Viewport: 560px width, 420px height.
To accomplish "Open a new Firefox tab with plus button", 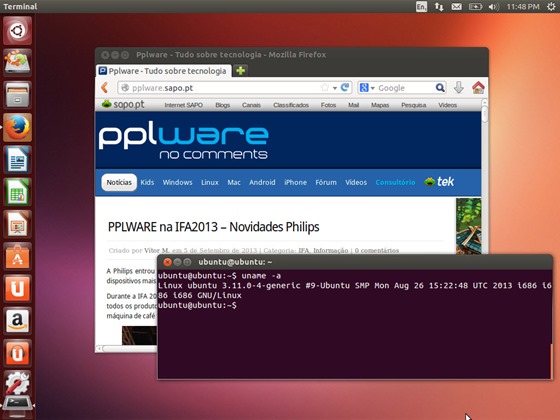I will tap(241, 71).
